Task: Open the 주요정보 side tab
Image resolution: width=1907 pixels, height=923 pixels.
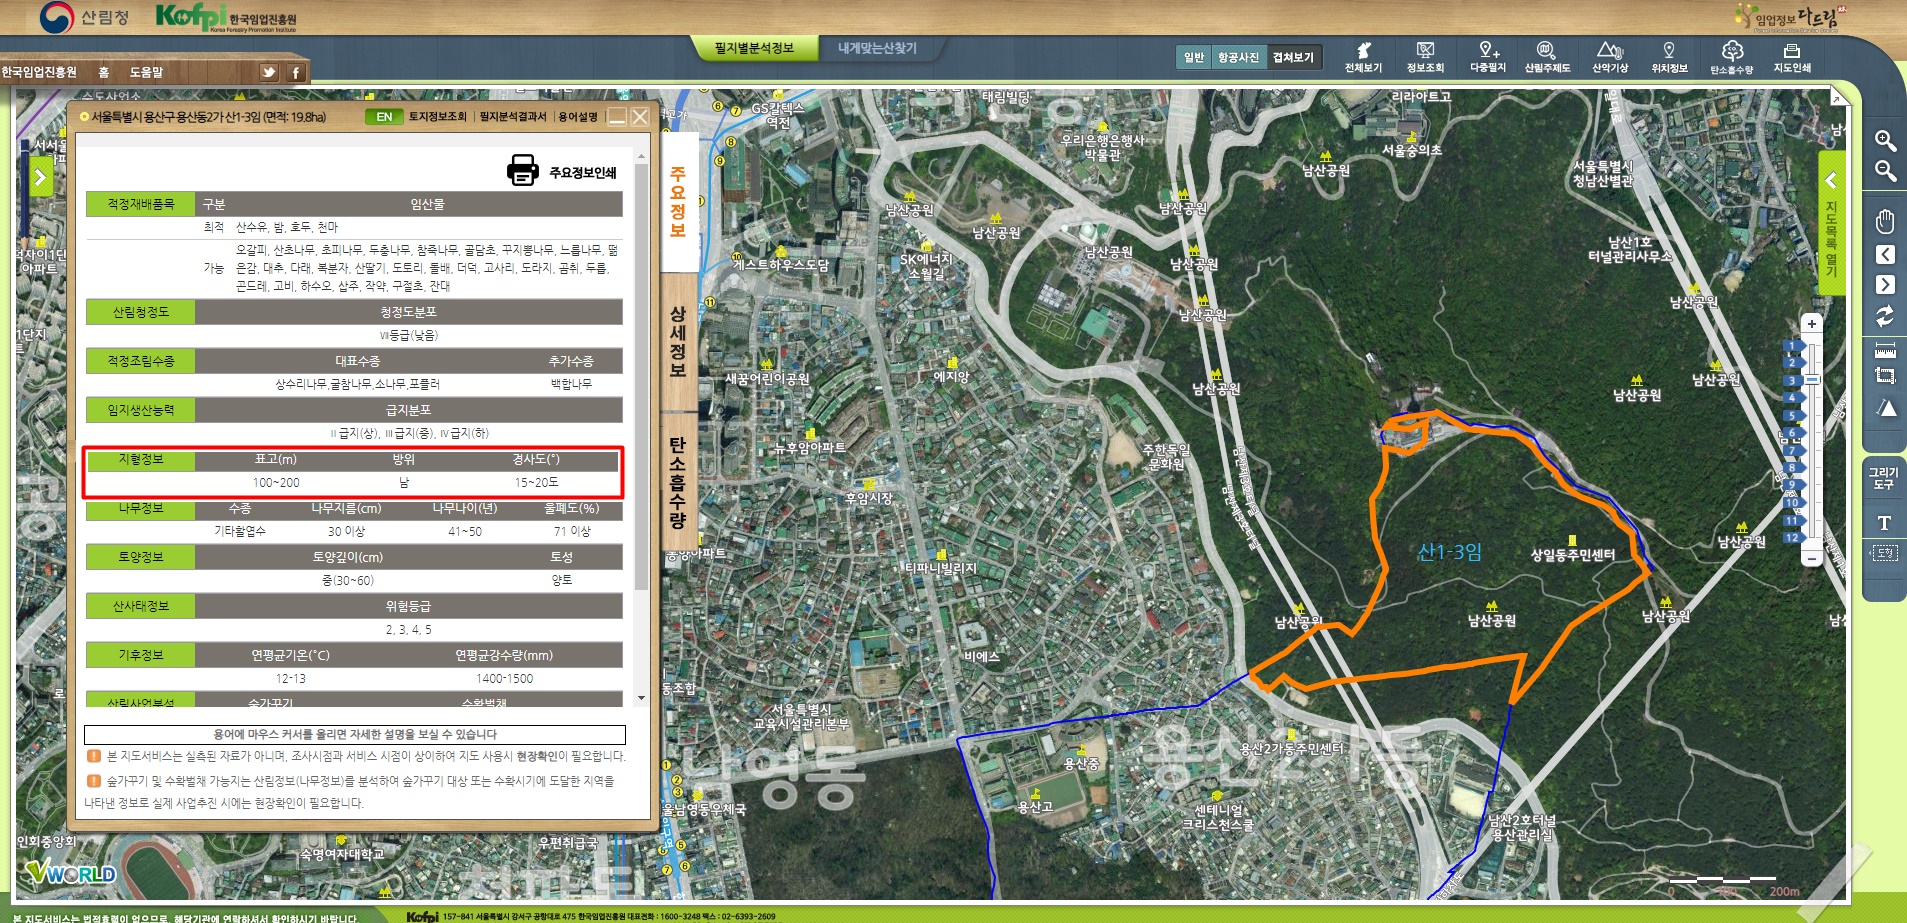Action: pos(678,202)
